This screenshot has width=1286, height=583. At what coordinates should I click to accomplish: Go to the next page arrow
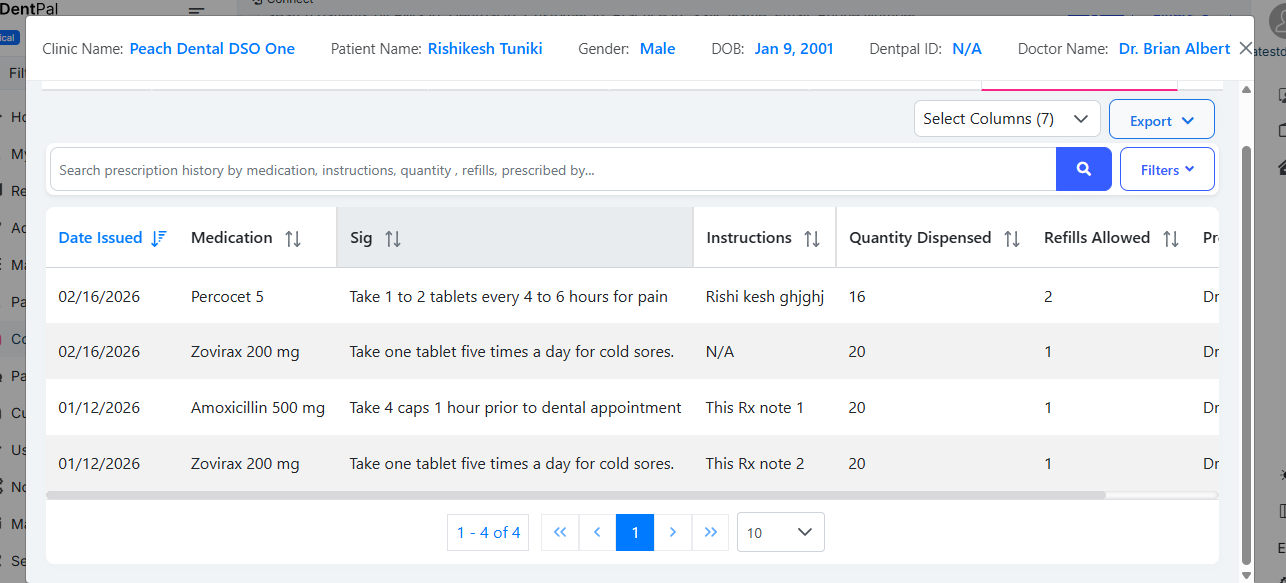point(673,532)
